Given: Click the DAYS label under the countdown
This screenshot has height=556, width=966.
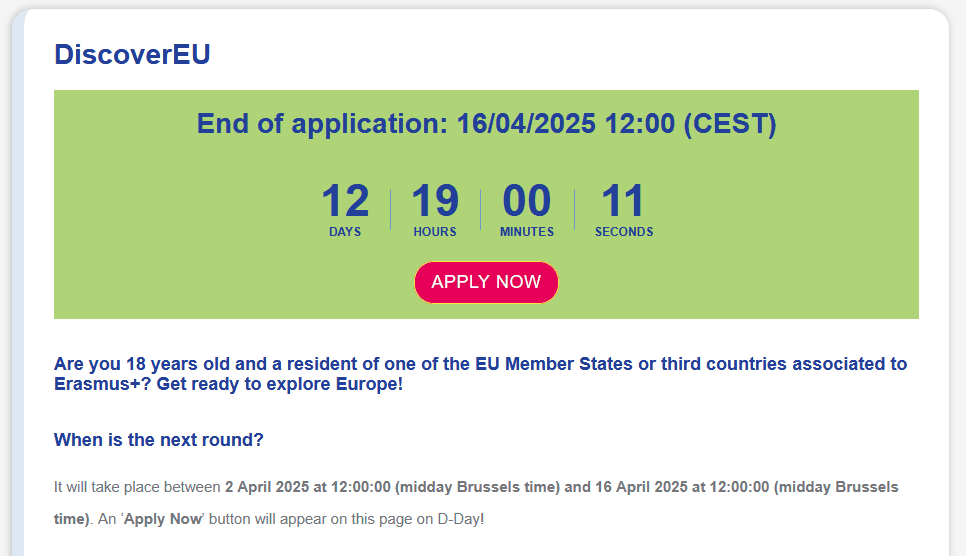Looking at the screenshot, I should (345, 232).
